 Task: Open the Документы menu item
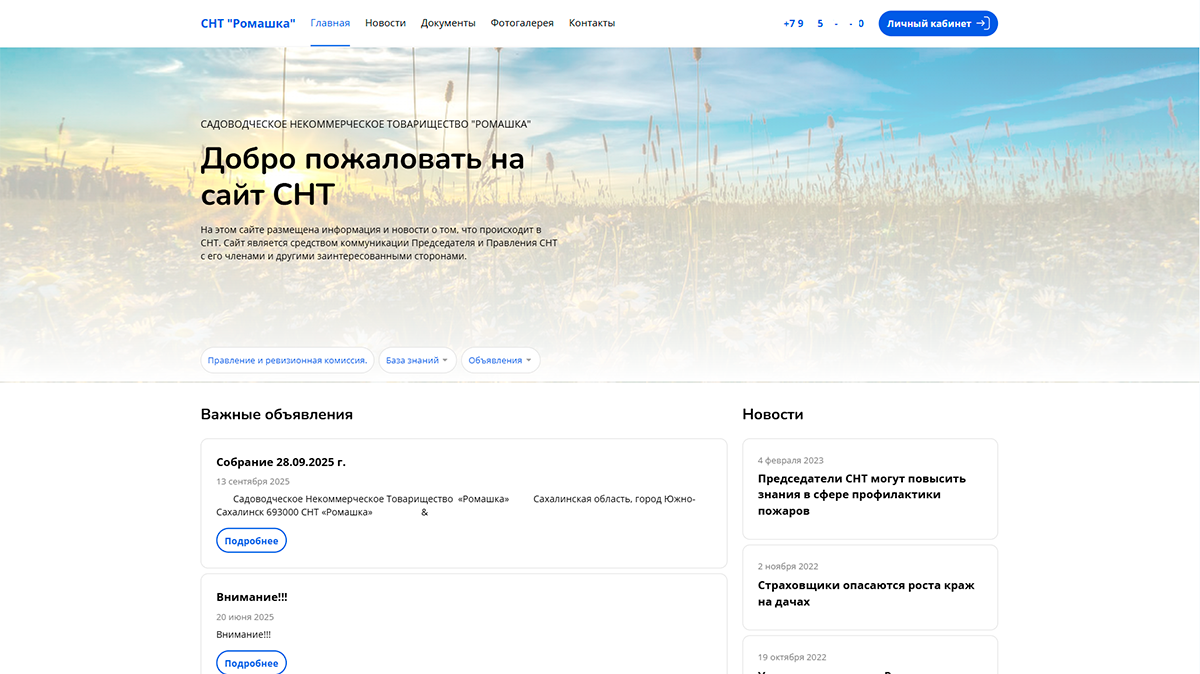tap(448, 23)
